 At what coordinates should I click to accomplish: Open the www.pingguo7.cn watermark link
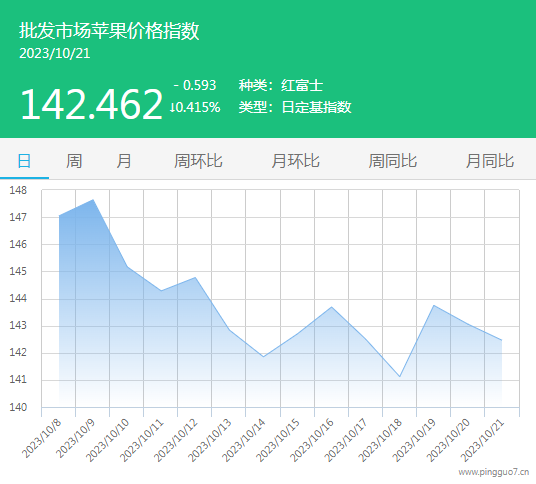click(x=494, y=472)
